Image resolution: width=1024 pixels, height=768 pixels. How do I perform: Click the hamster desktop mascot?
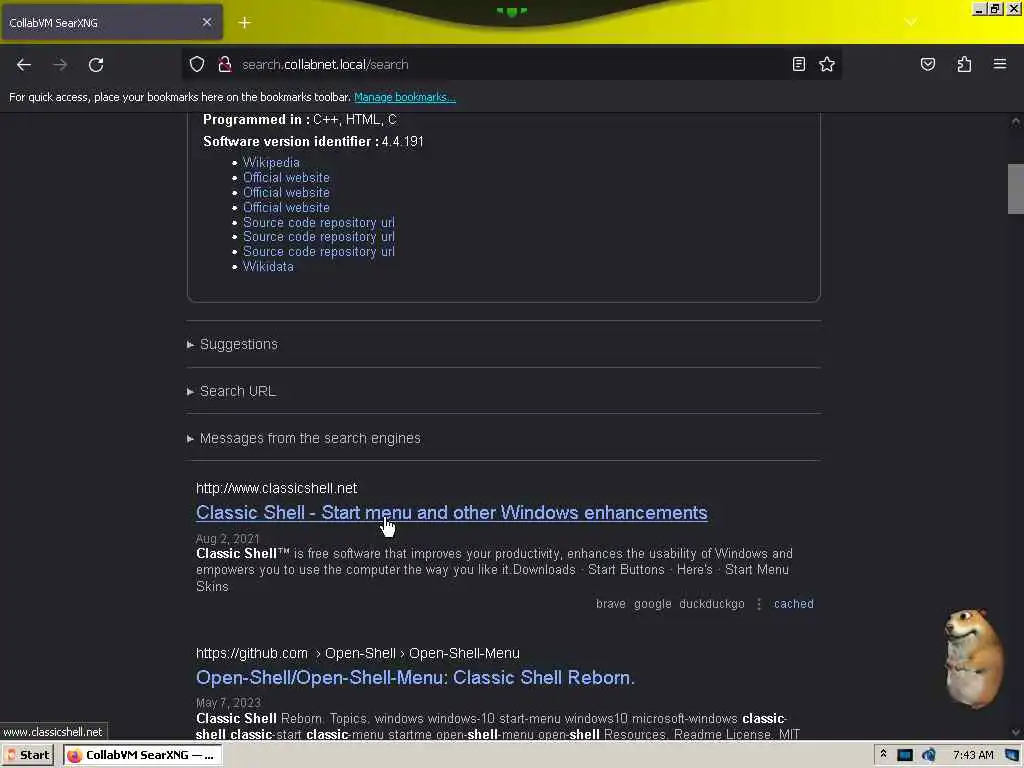973,658
